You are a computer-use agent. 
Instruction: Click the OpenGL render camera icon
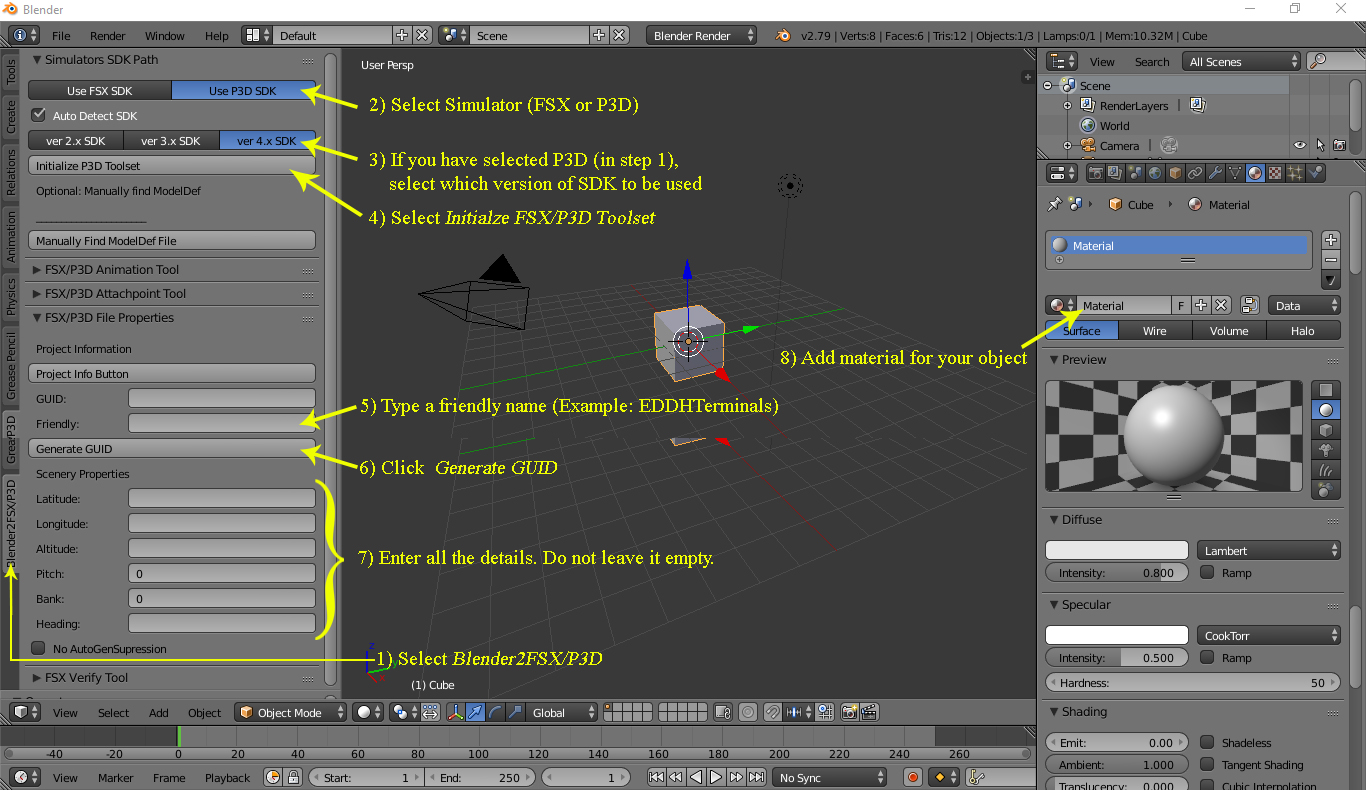tap(850, 712)
